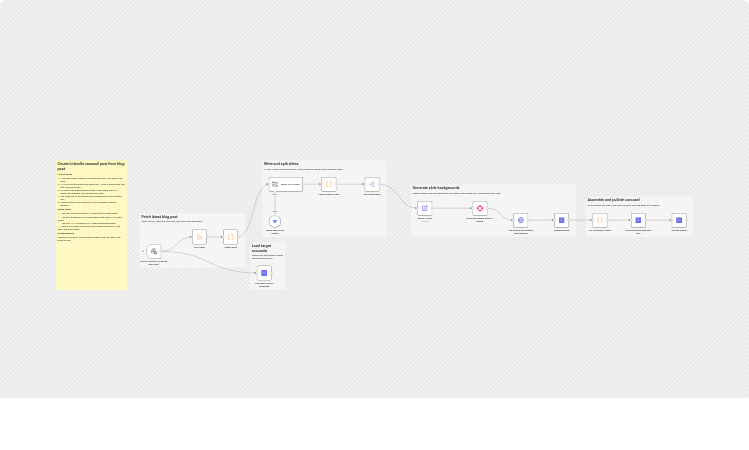The width and height of the screenshot is (749, 450).
Task: Open the wide LLM chain node in Write and split slides
Action: click(x=286, y=184)
